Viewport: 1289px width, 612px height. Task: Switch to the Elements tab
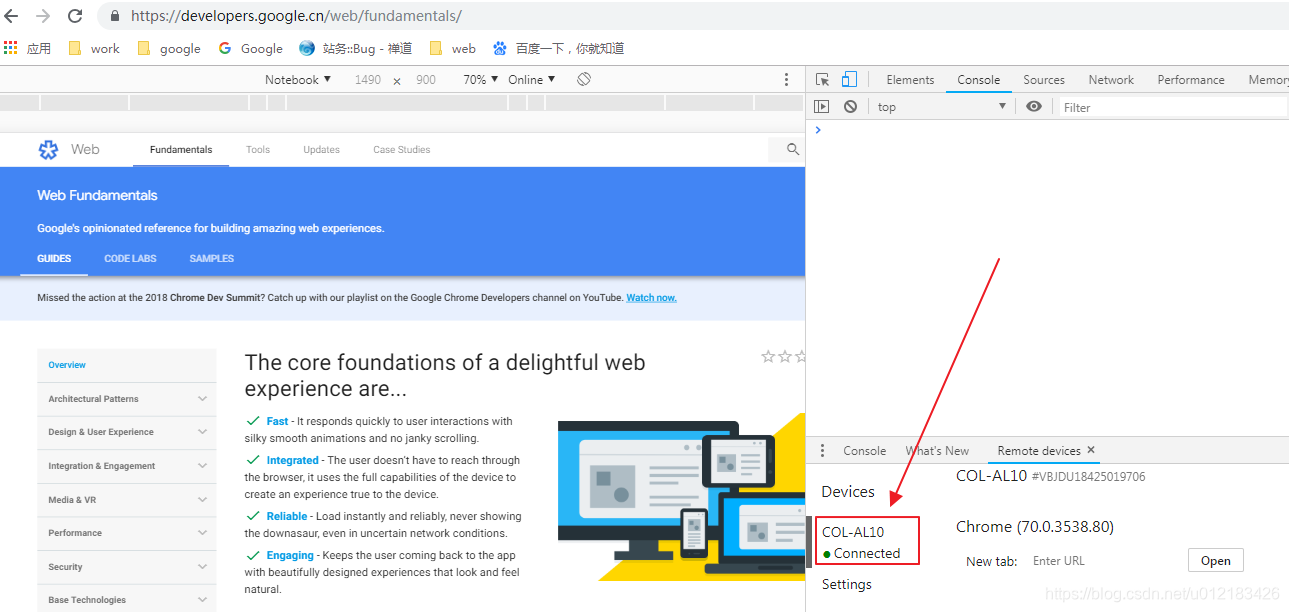(x=910, y=80)
